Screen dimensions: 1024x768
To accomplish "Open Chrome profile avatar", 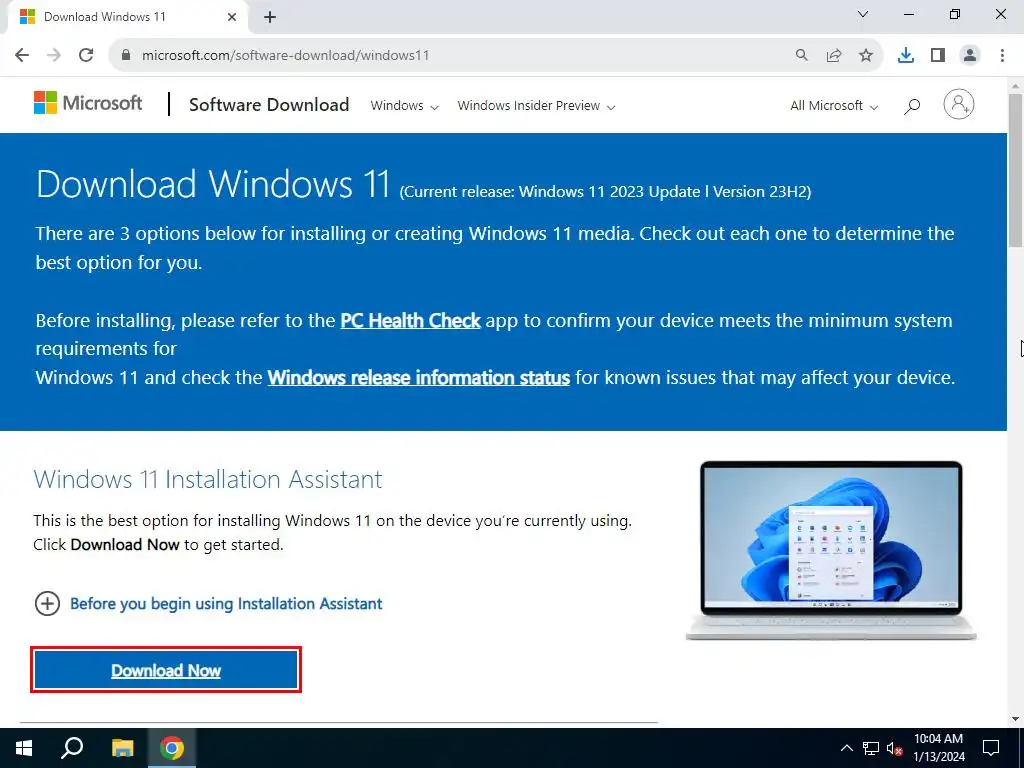I will pos(970,56).
